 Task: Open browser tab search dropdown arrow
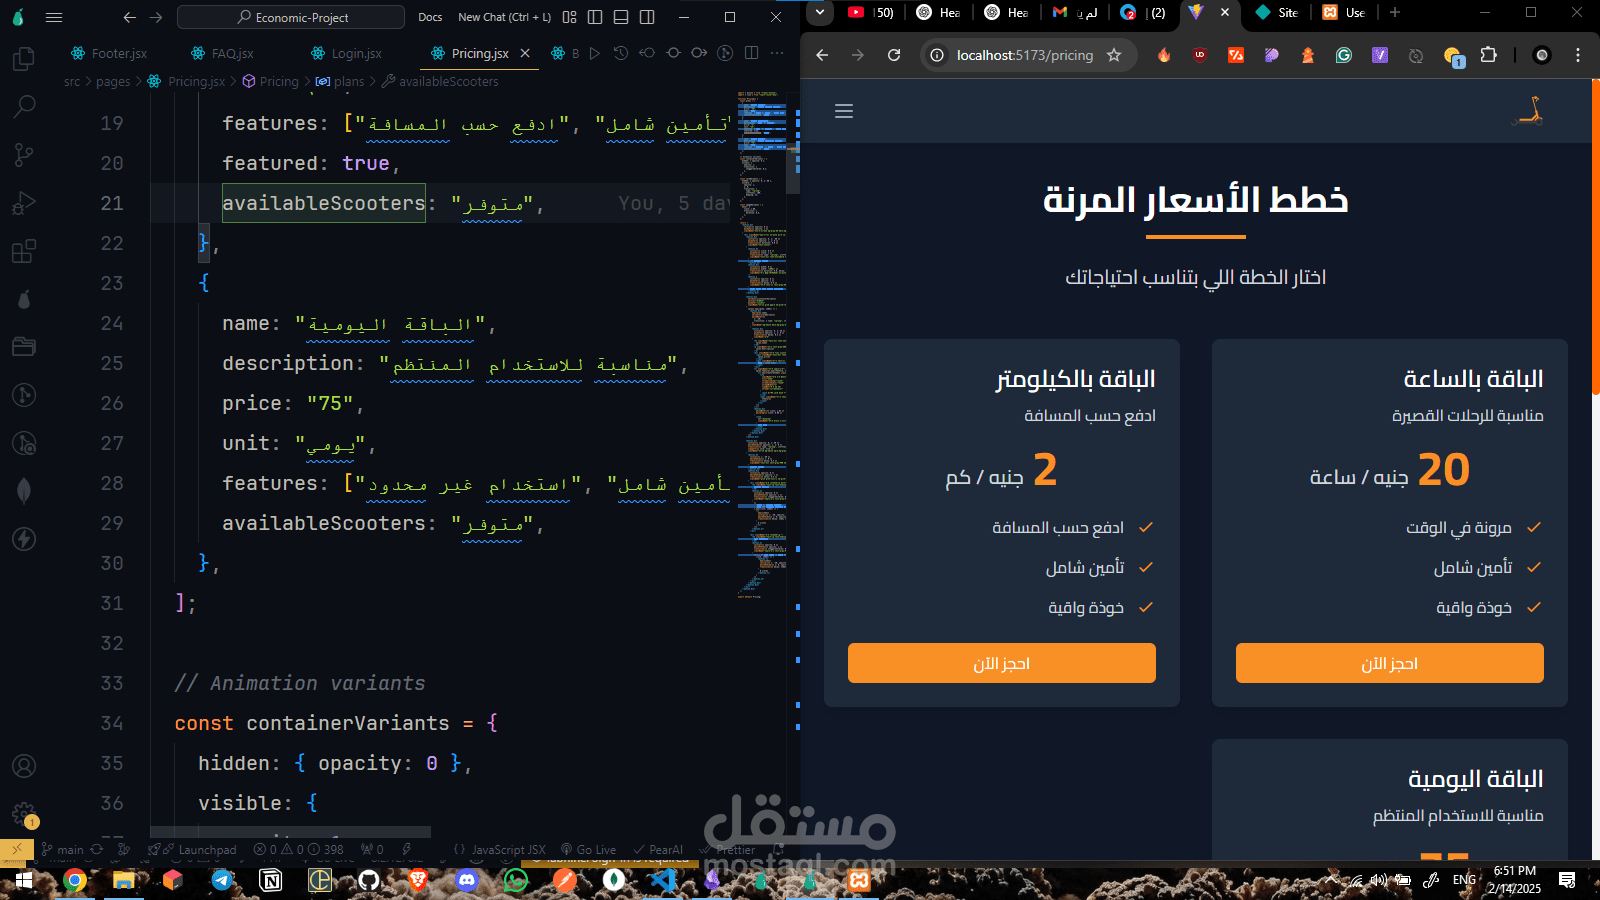coord(819,12)
